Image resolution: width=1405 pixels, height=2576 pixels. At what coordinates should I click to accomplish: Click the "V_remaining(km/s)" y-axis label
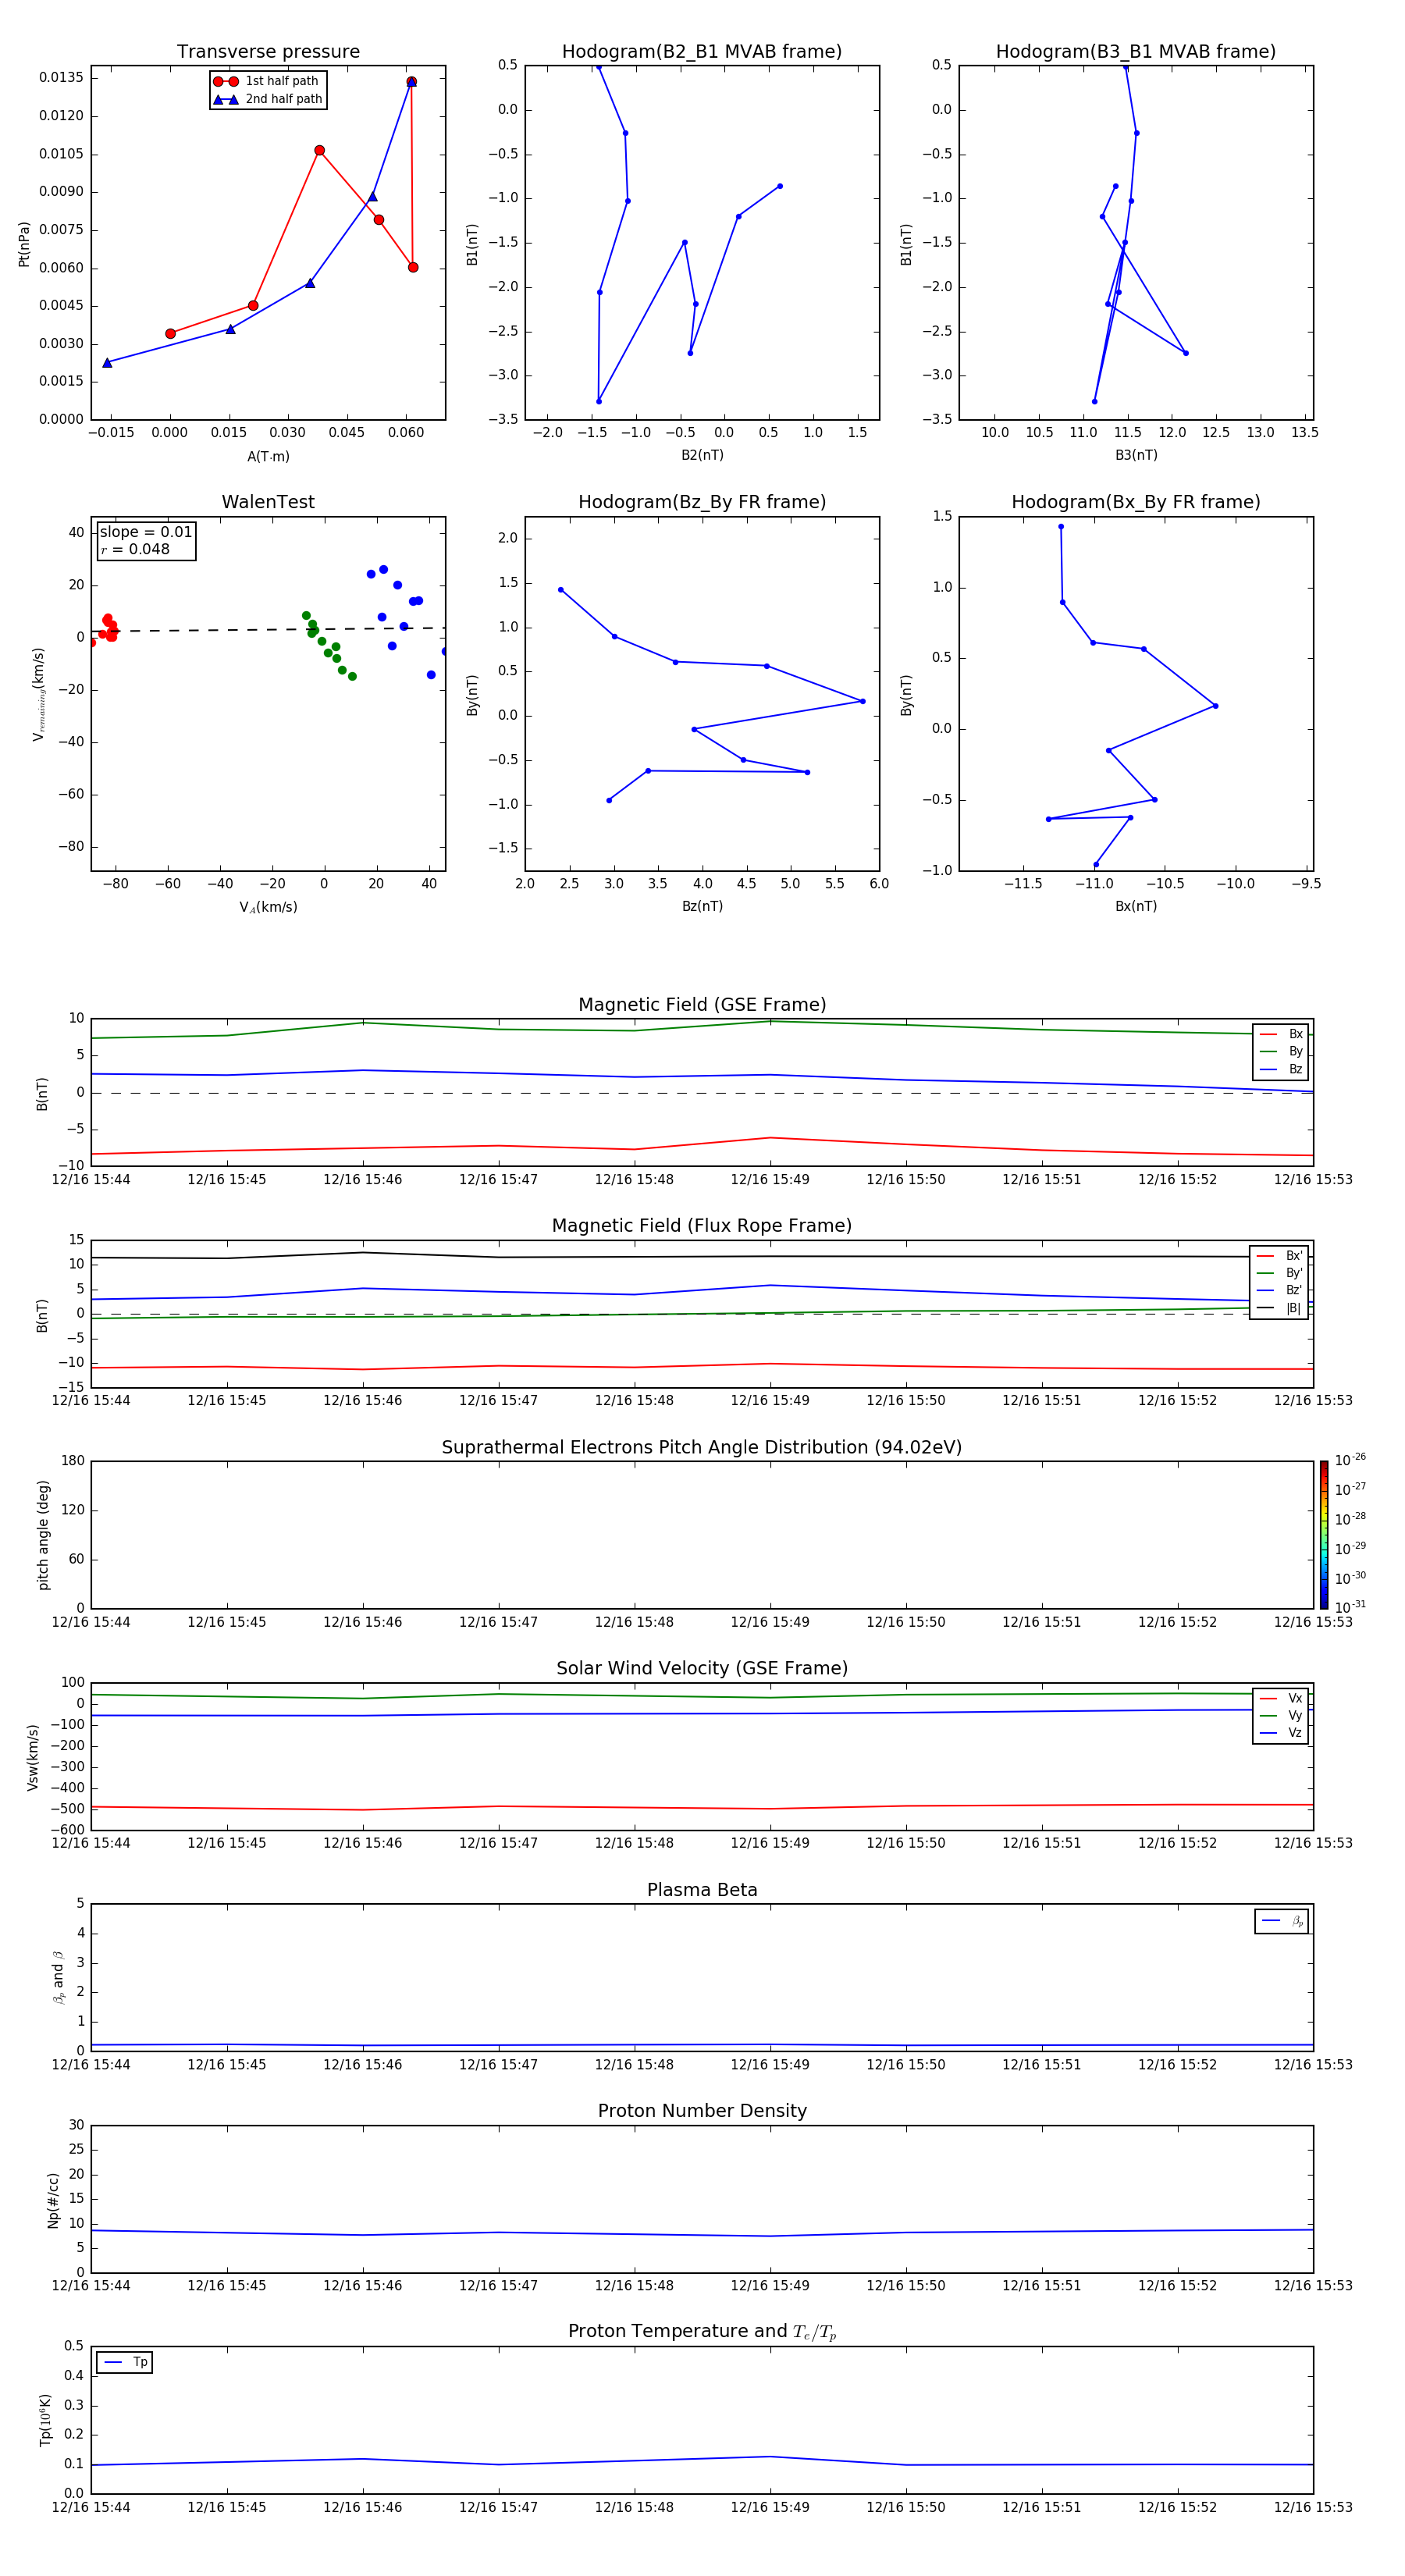tap(39, 695)
